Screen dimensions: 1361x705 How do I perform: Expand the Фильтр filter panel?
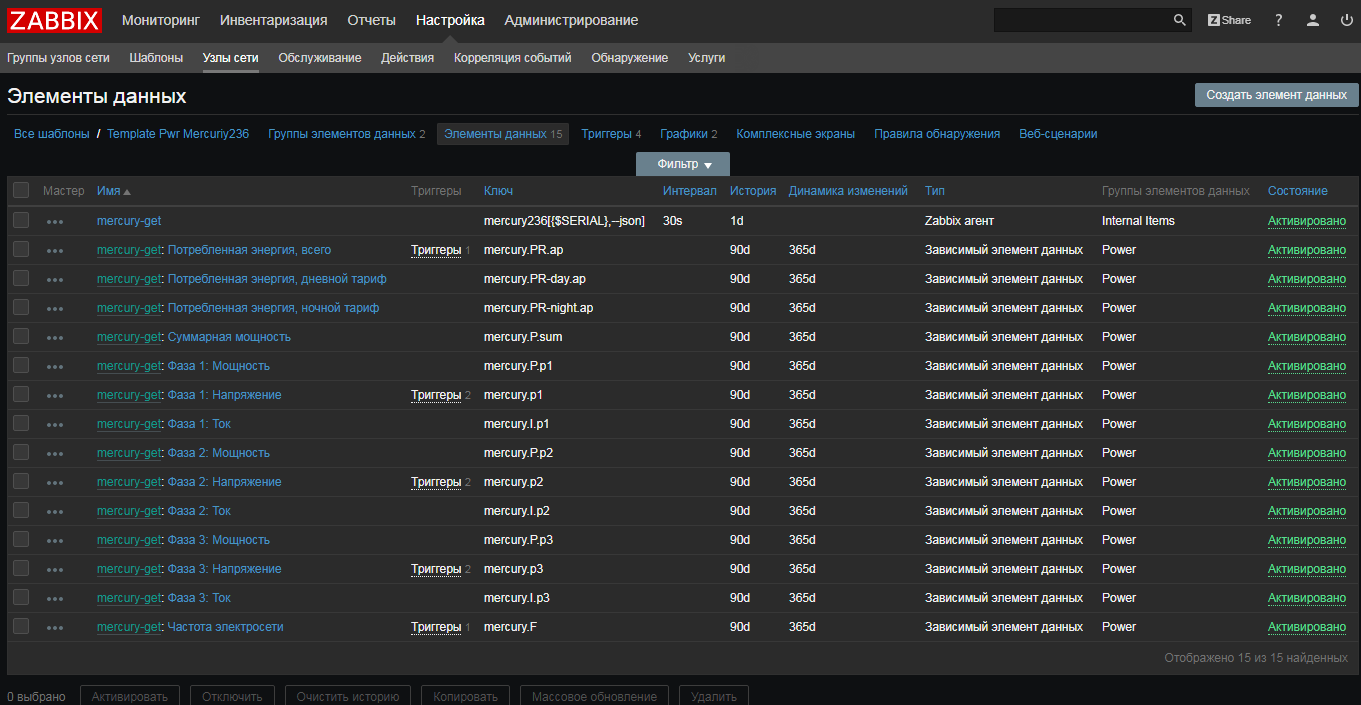(x=683, y=164)
